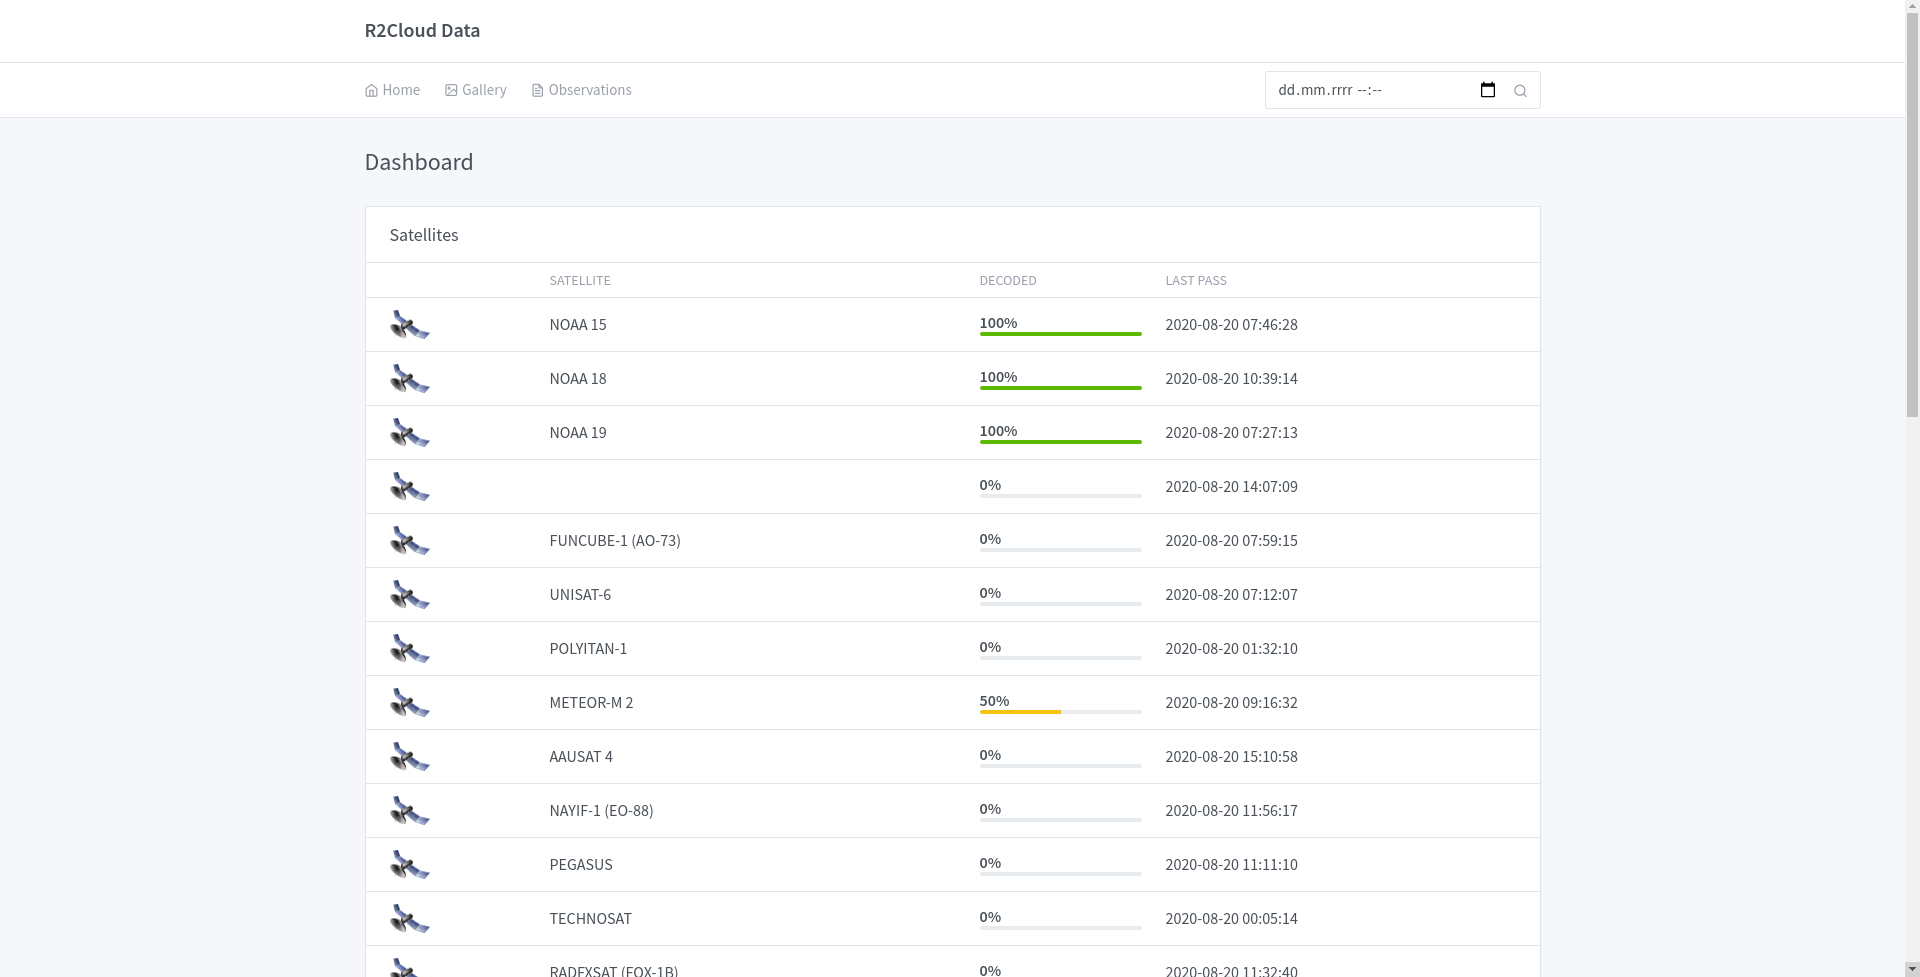Click the satellite icon beside AAUSAT 4

410,757
